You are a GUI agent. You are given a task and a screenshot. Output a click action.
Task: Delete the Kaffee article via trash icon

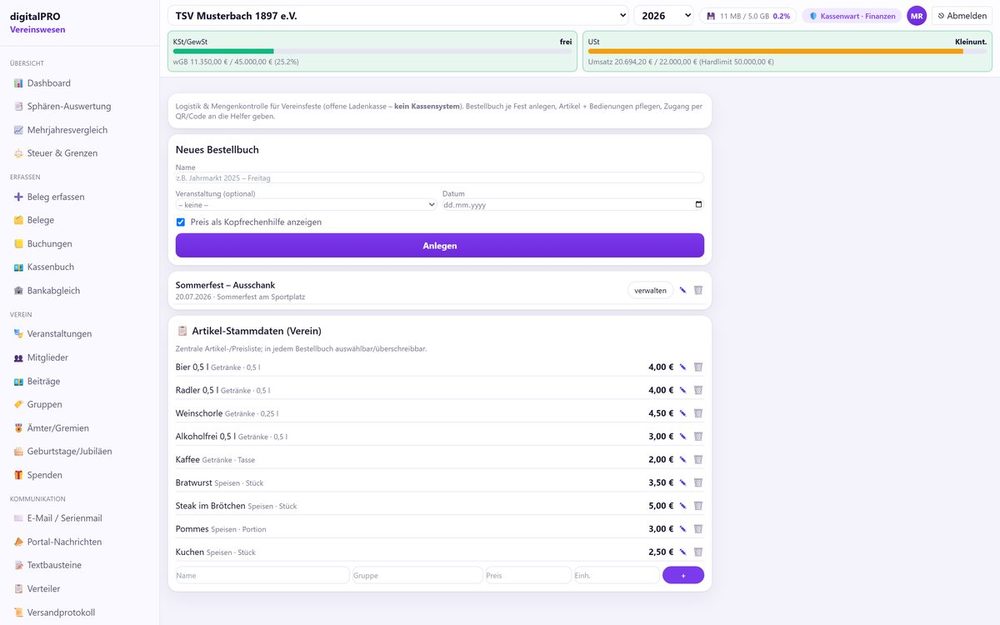click(x=698, y=460)
